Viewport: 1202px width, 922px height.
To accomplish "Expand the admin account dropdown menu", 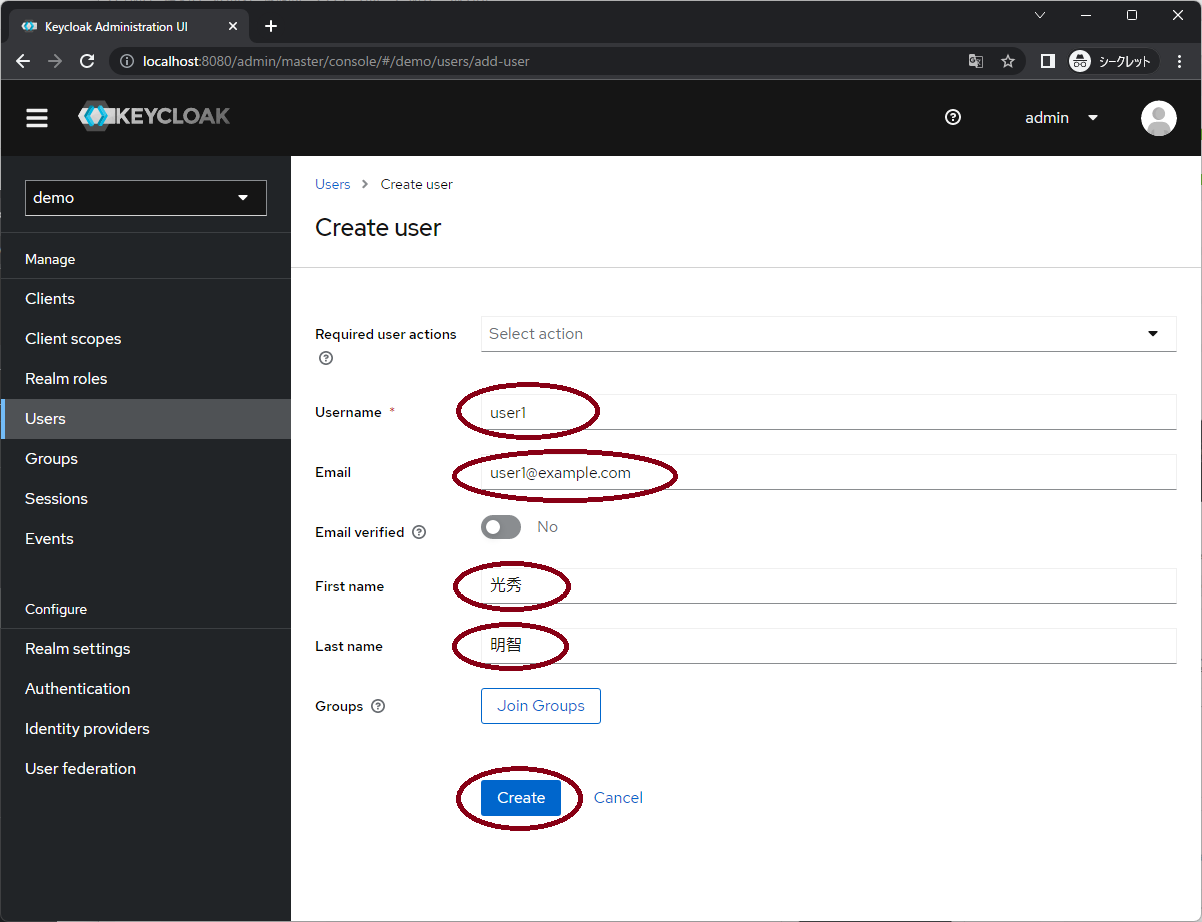I will point(1062,117).
